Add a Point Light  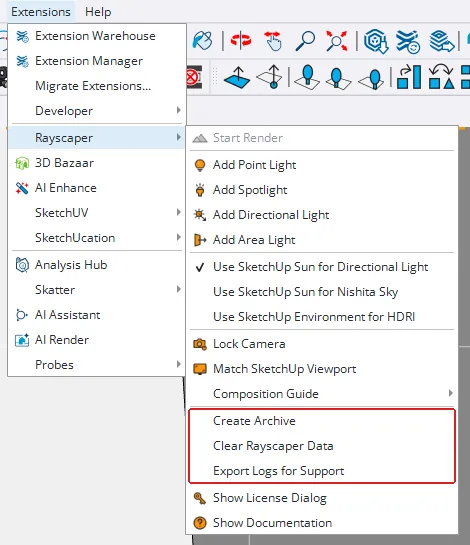pos(322,165)
